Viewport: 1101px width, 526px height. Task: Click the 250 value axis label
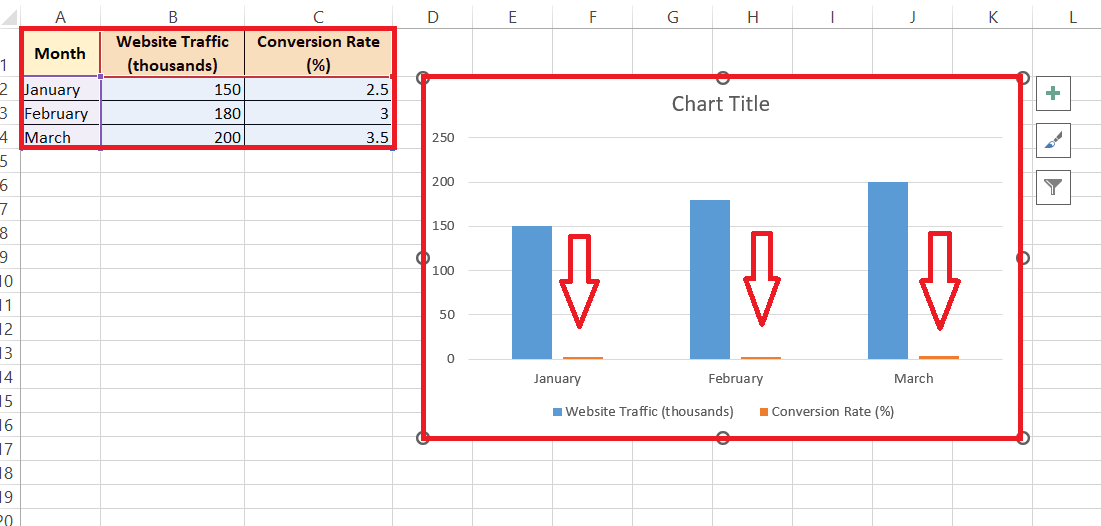[x=444, y=138]
